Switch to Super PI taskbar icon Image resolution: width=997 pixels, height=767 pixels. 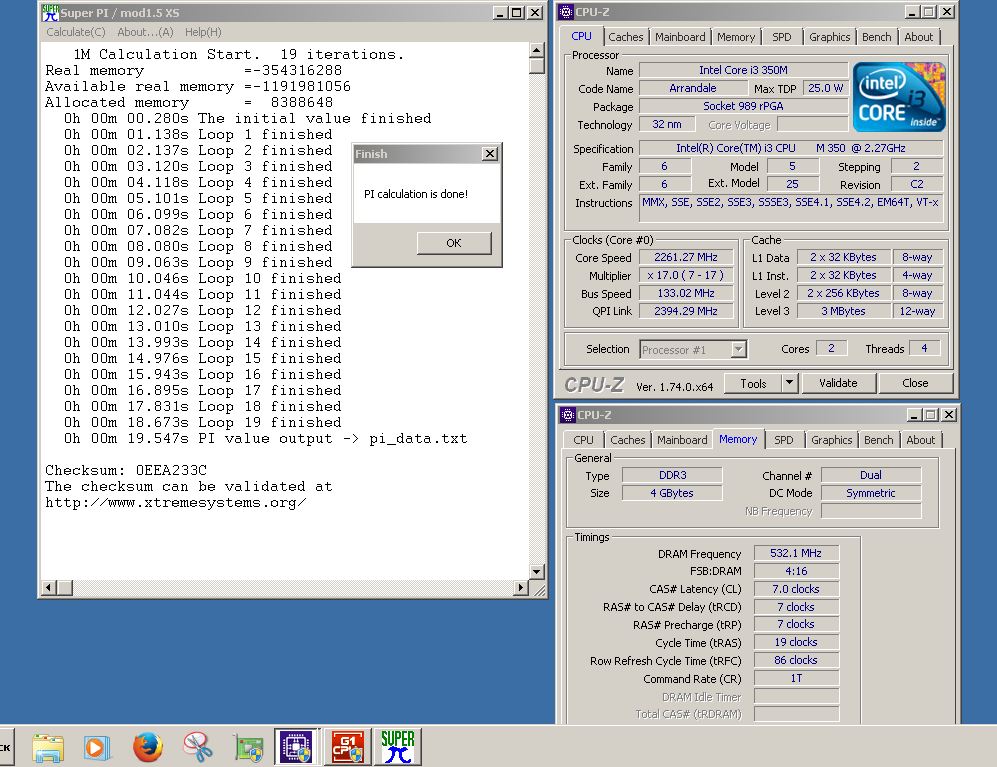(x=397, y=747)
